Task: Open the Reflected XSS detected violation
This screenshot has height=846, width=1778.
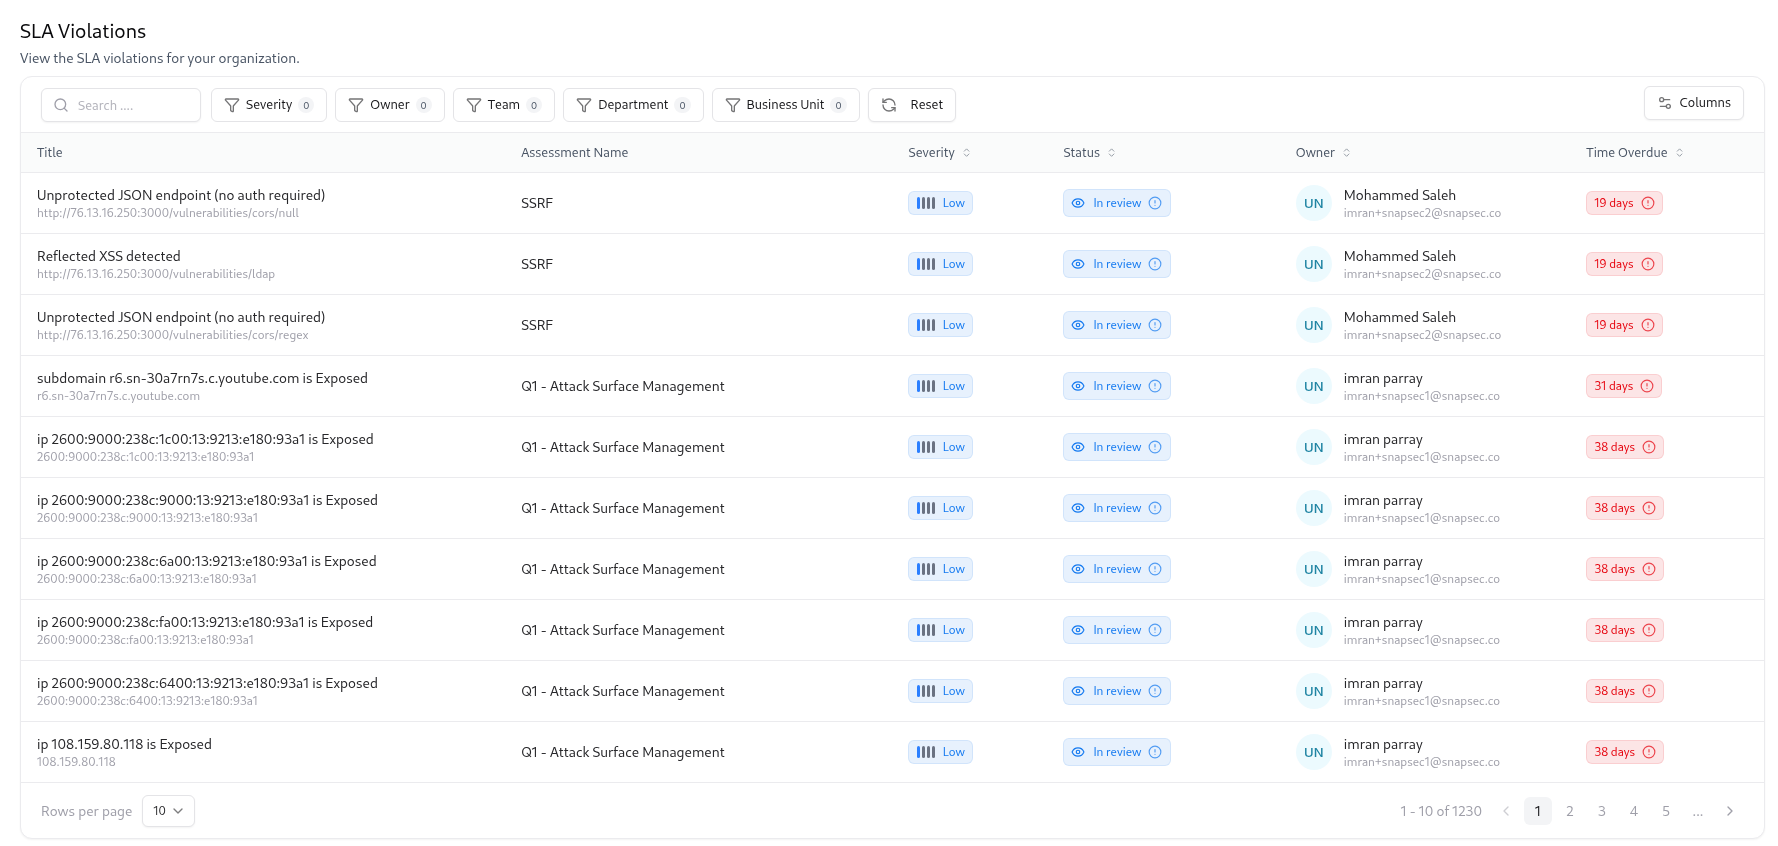Action: 109,256
